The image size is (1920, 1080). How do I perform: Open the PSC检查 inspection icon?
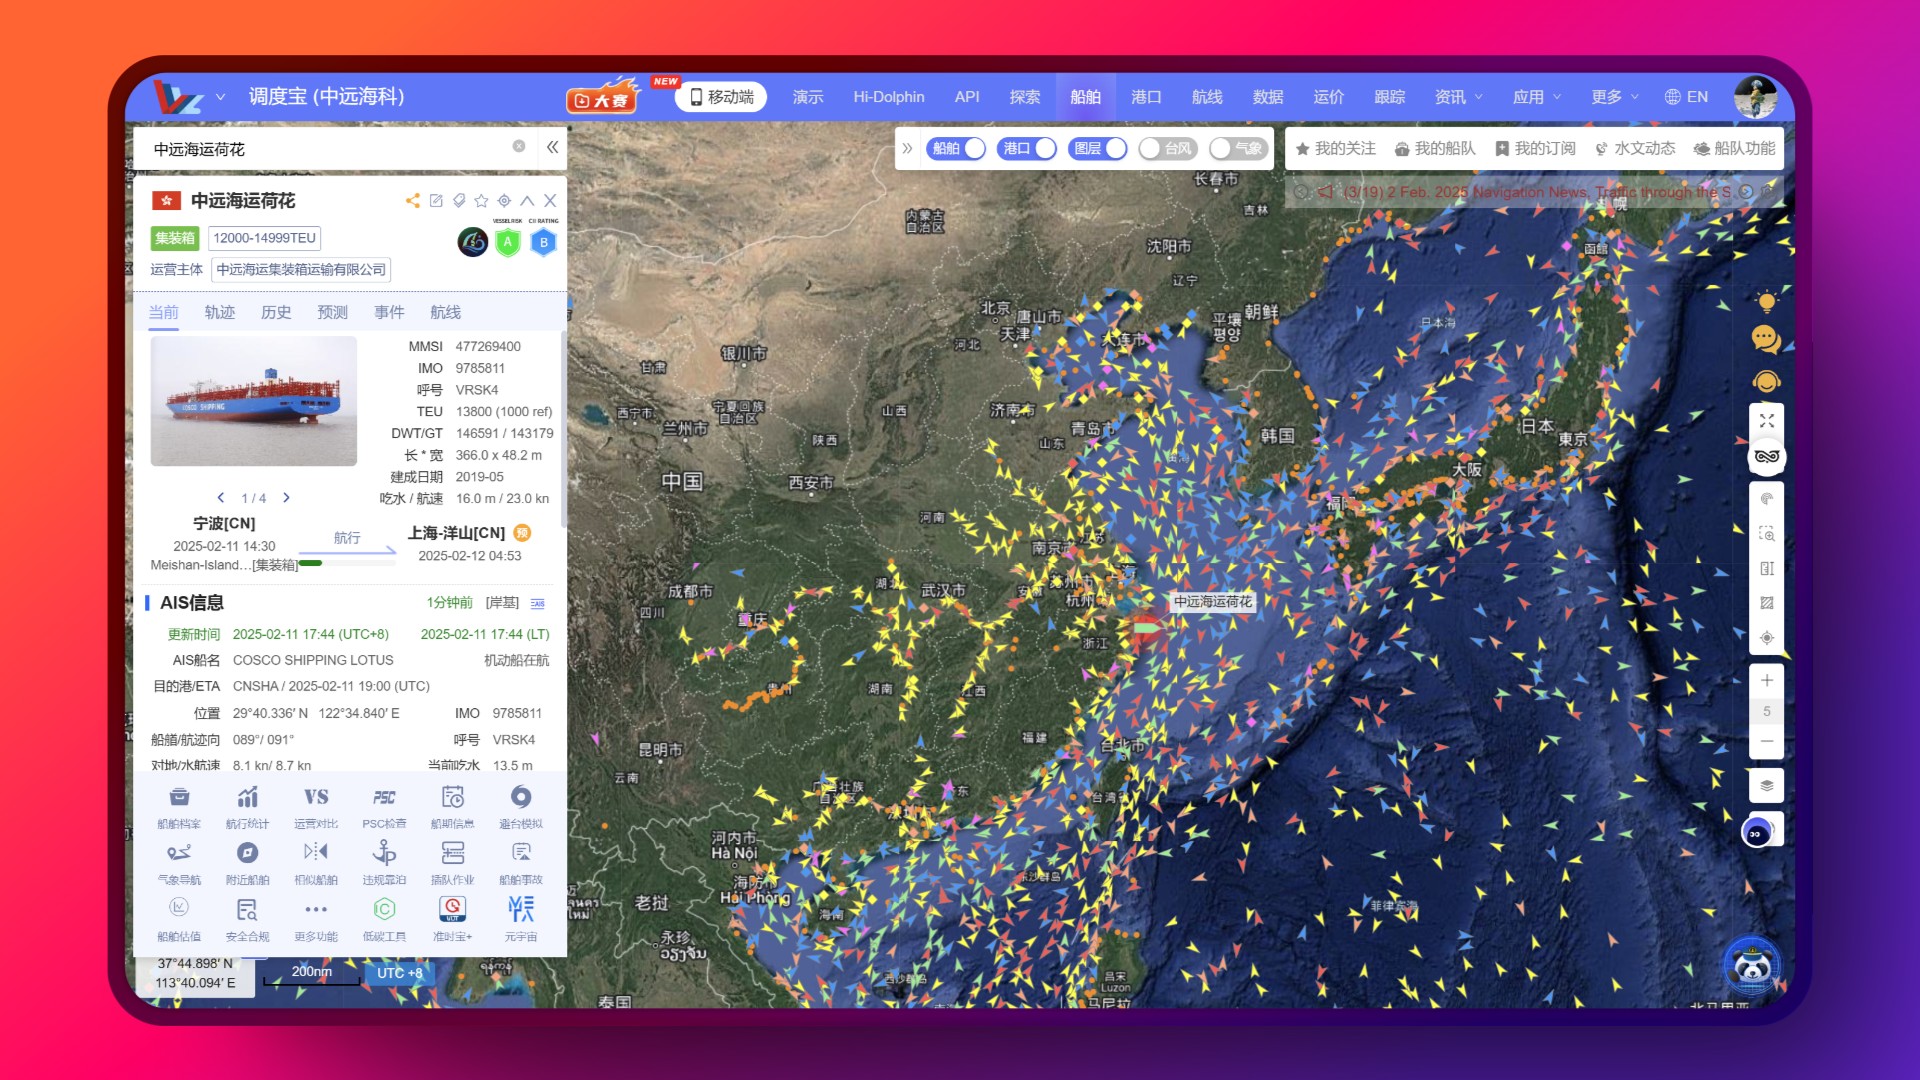tap(384, 807)
